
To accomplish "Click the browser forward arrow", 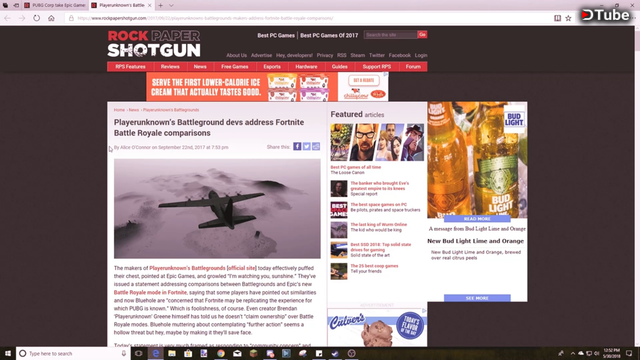I will (22, 18).
